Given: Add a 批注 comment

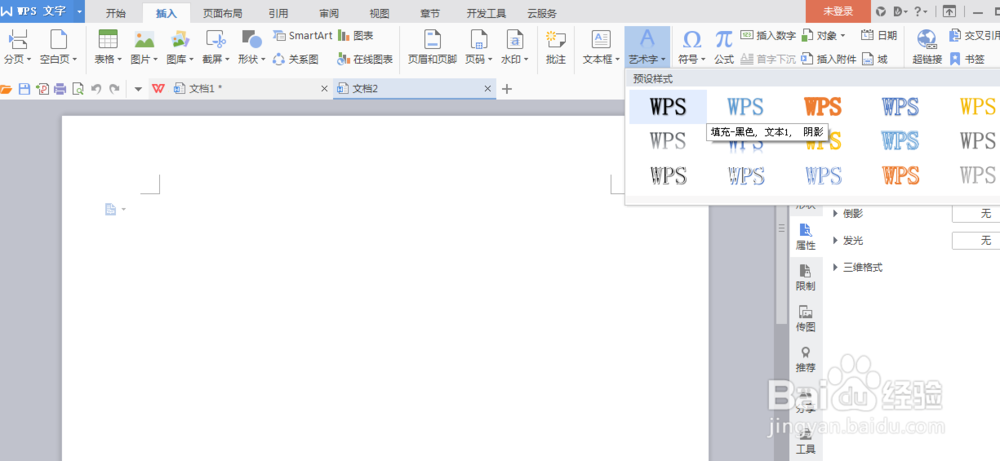Looking at the screenshot, I should 555,47.
